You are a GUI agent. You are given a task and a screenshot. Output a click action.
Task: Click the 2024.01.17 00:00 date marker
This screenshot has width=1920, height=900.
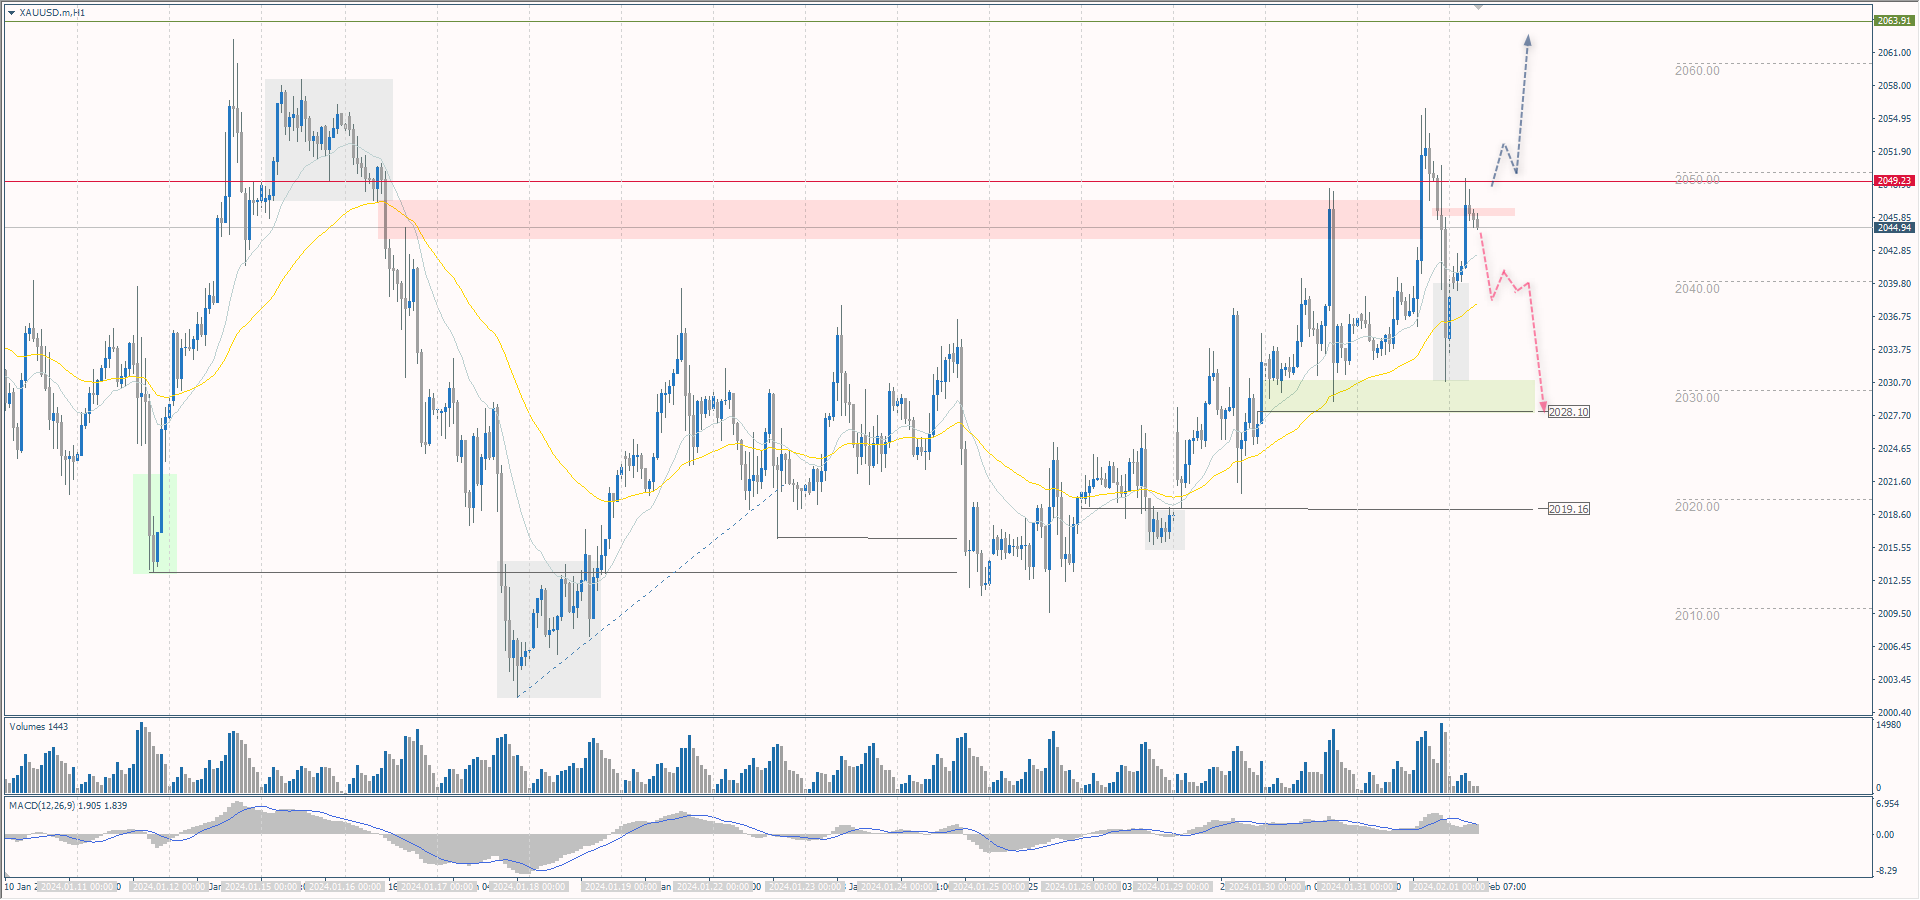coord(438,887)
